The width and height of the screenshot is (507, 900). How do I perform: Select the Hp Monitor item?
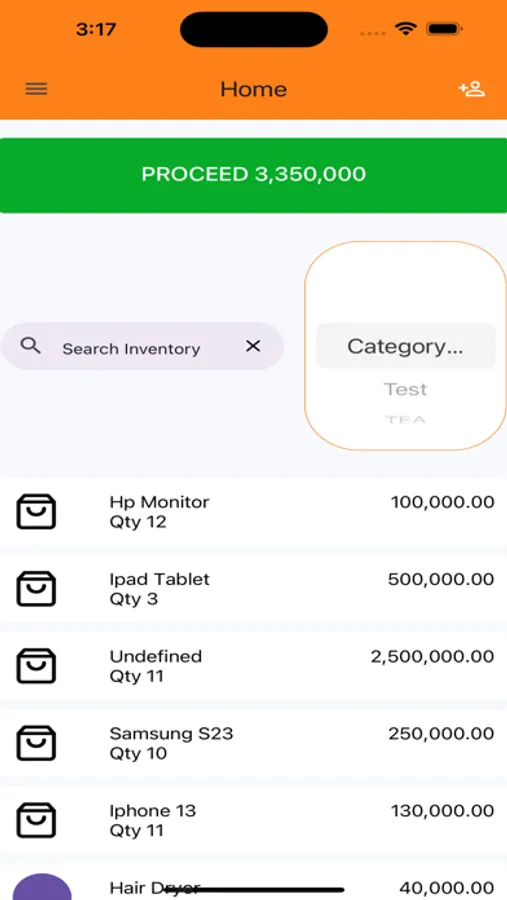click(253, 511)
